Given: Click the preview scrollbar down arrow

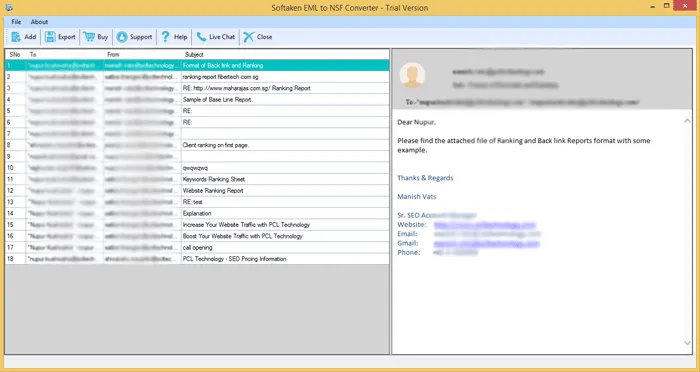Looking at the screenshot, I should [687, 343].
